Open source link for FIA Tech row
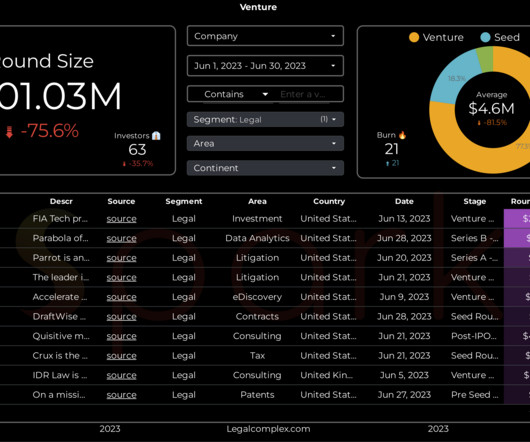Viewport: 530px width, 442px height. pyautogui.click(x=121, y=219)
